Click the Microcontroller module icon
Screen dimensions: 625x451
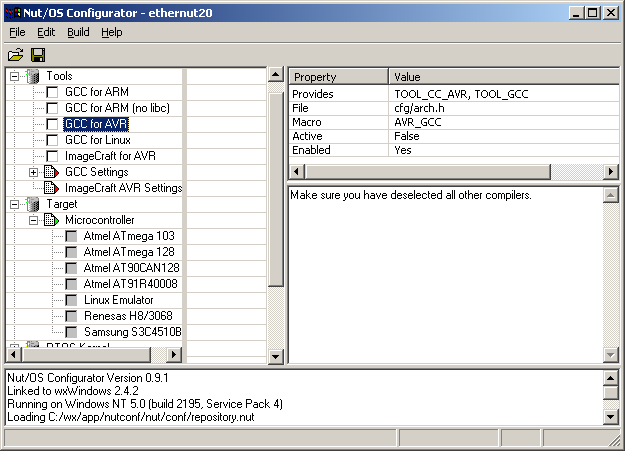click(51, 220)
